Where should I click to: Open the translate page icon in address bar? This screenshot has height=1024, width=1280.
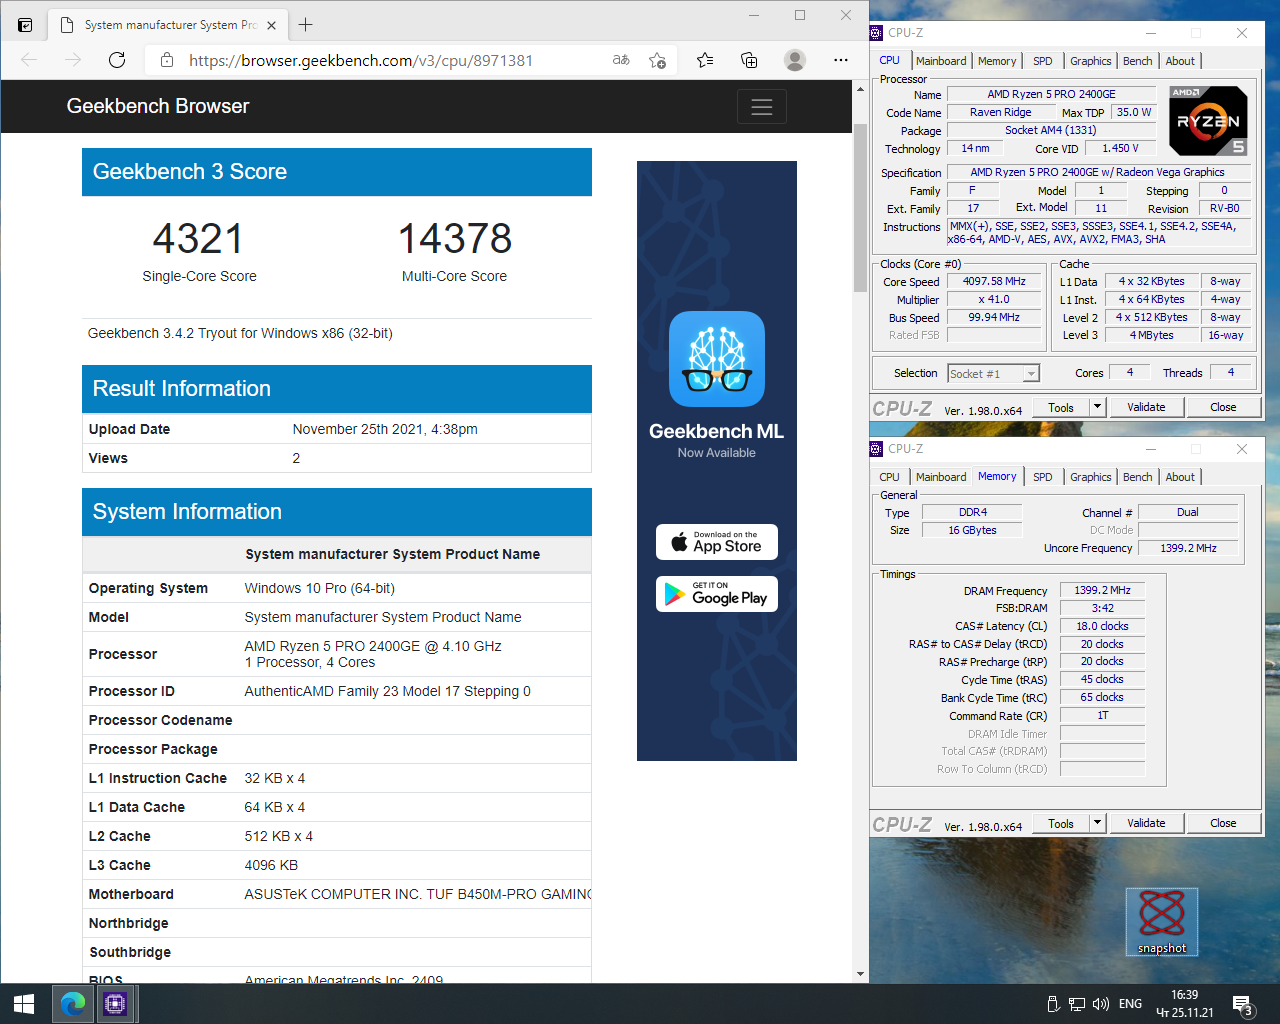(621, 60)
